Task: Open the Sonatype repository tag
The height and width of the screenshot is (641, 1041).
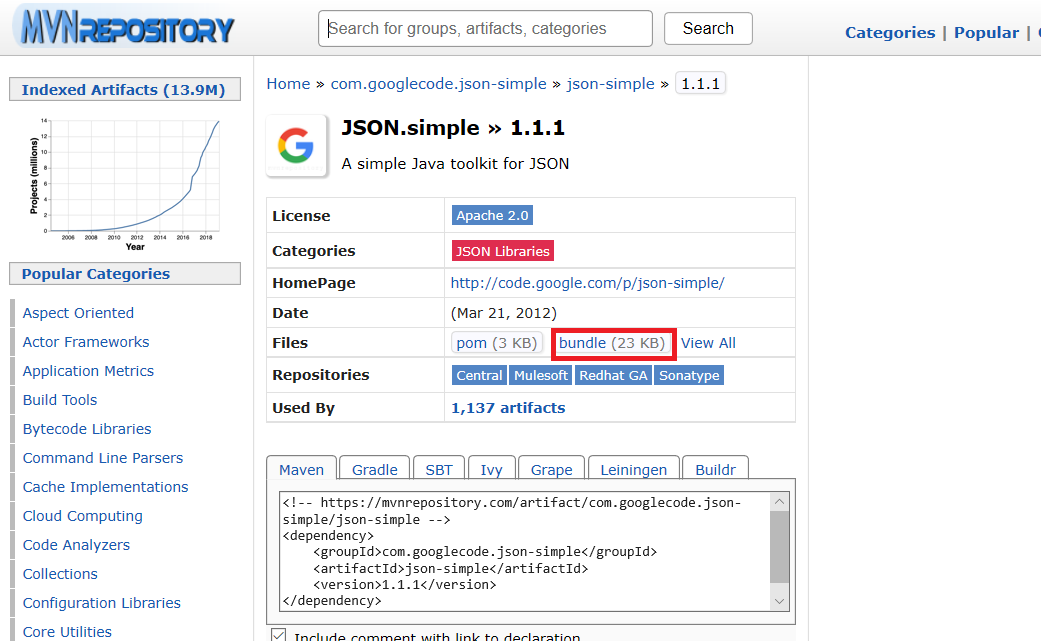Action: click(688, 375)
